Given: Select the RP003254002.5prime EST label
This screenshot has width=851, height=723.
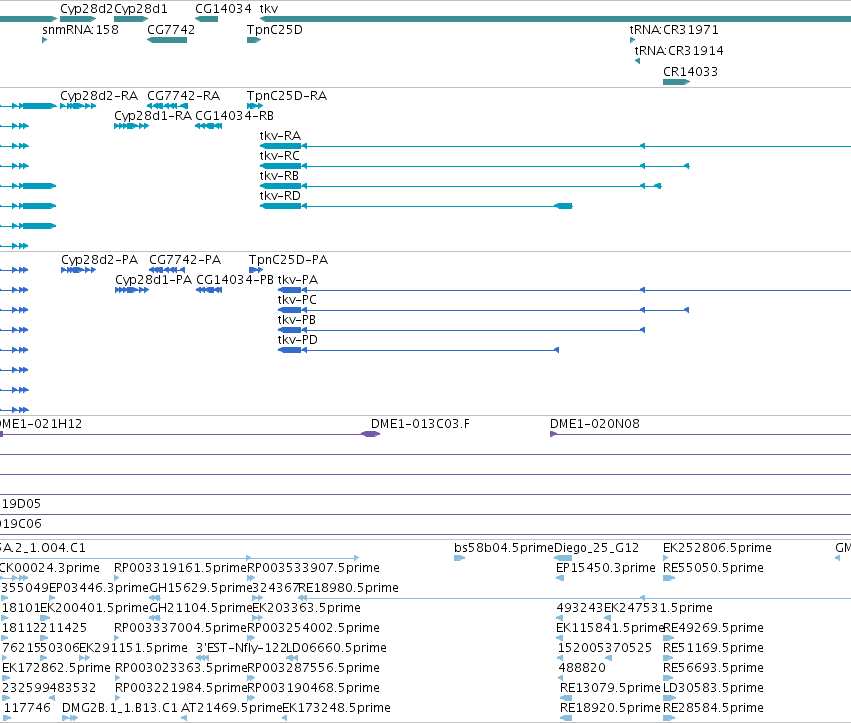Looking at the screenshot, I should click(x=314, y=628).
